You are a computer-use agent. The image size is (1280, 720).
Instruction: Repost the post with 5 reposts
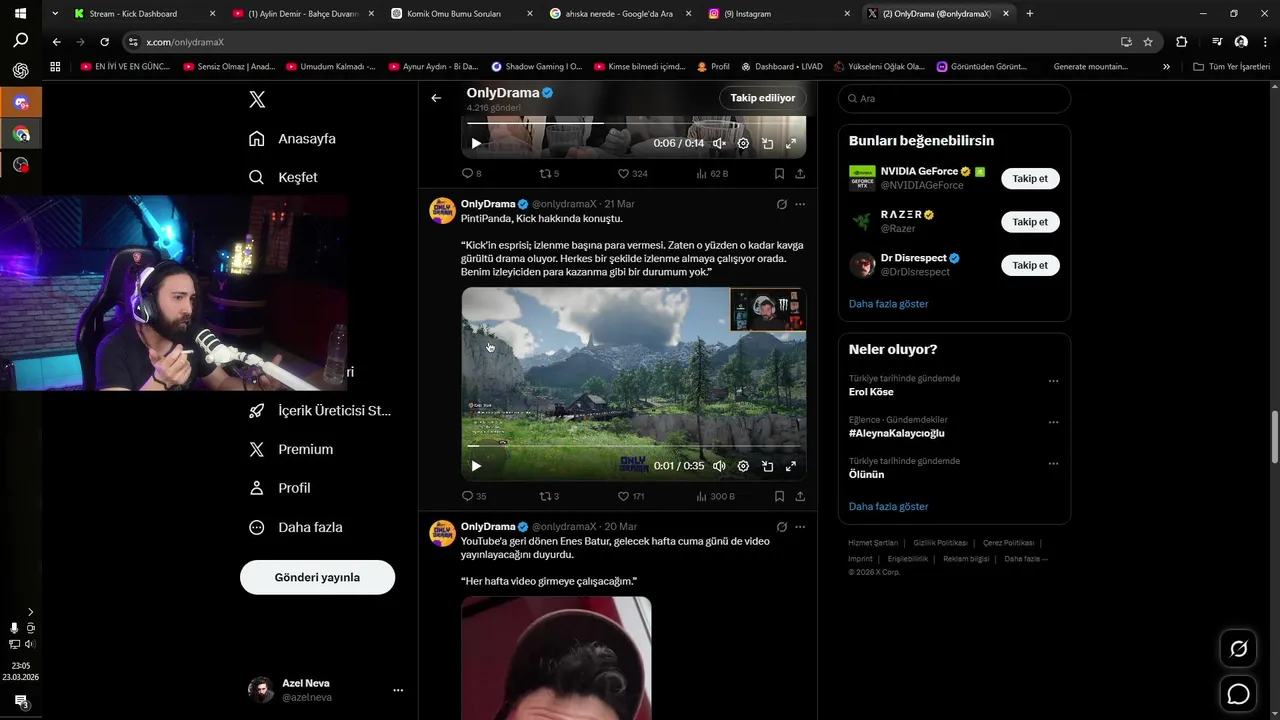click(549, 173)
